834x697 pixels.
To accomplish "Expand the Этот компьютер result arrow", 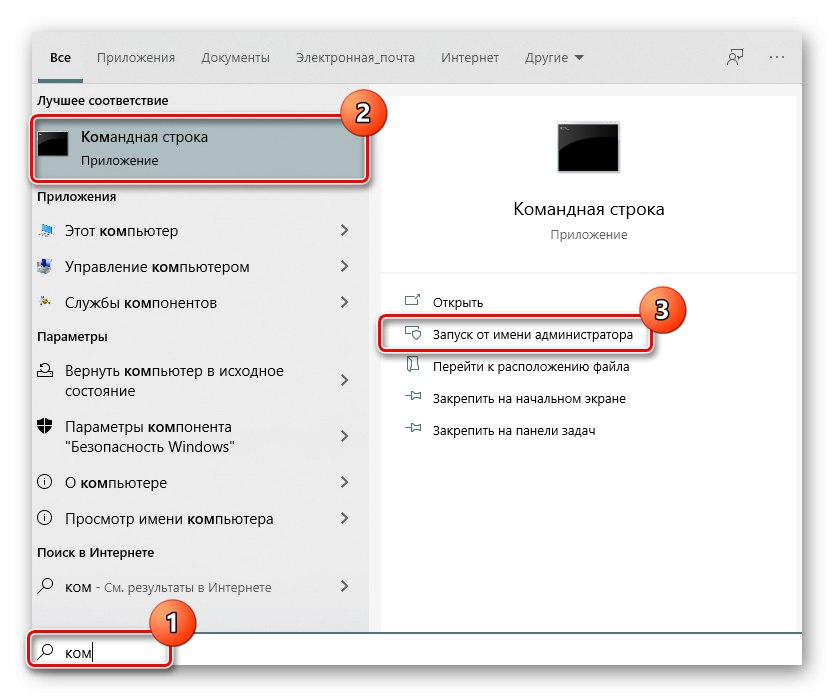I will 345,230.
